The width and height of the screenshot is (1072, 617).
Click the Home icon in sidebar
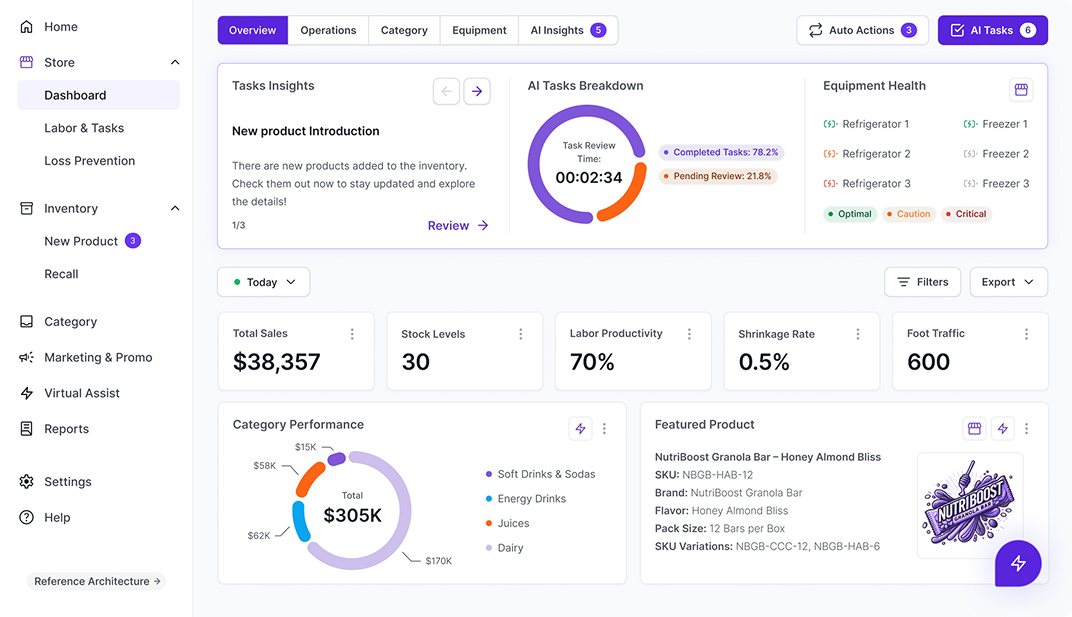coord(27,27)
